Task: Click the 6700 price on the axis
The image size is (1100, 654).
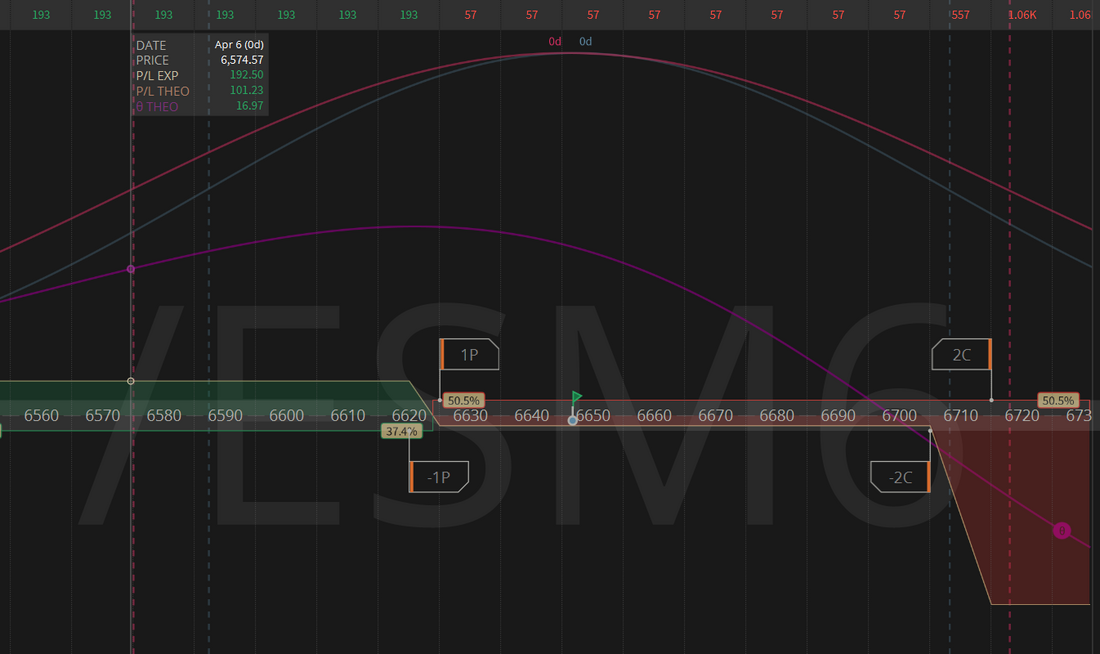Action: [x=900, y=415]
